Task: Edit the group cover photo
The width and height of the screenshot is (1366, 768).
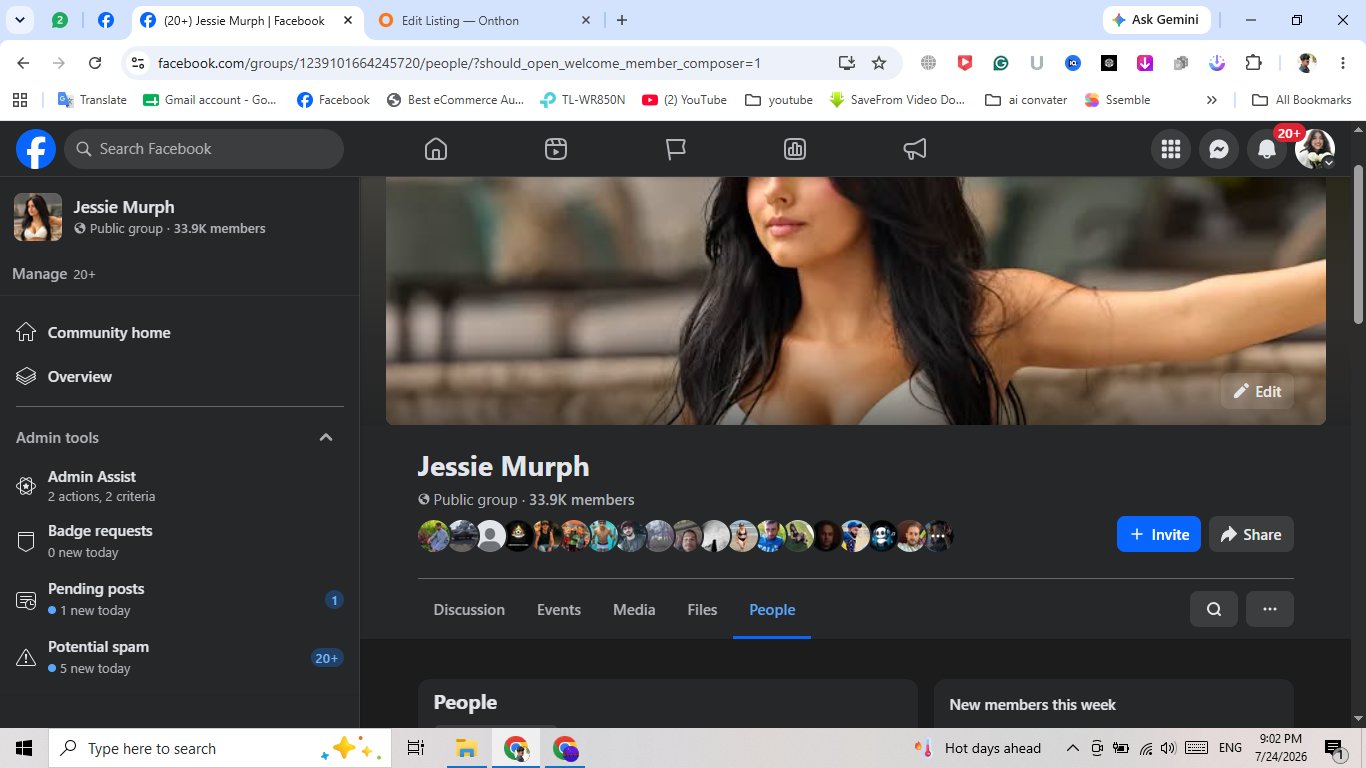Action: coord(1257,391)
